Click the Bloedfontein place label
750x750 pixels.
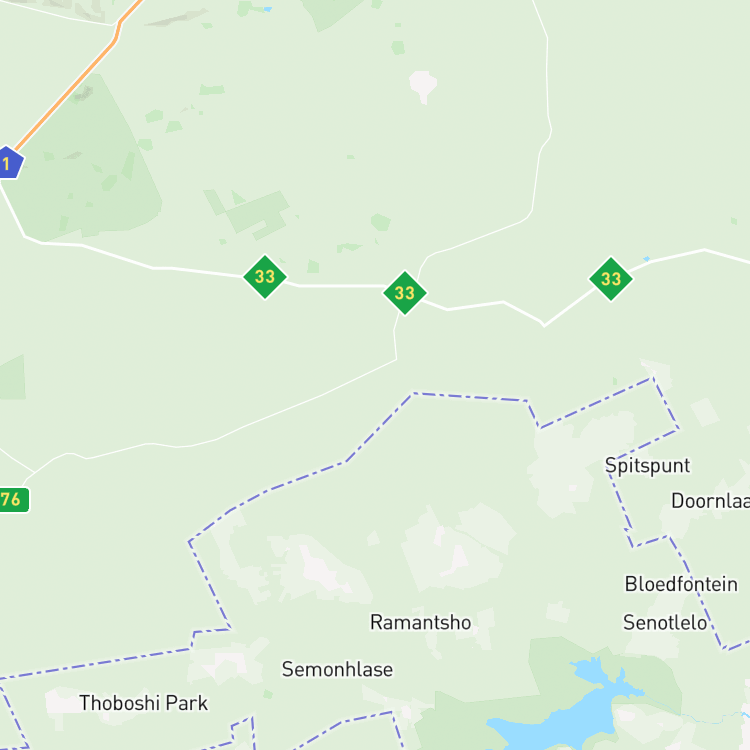click(681, 584)
